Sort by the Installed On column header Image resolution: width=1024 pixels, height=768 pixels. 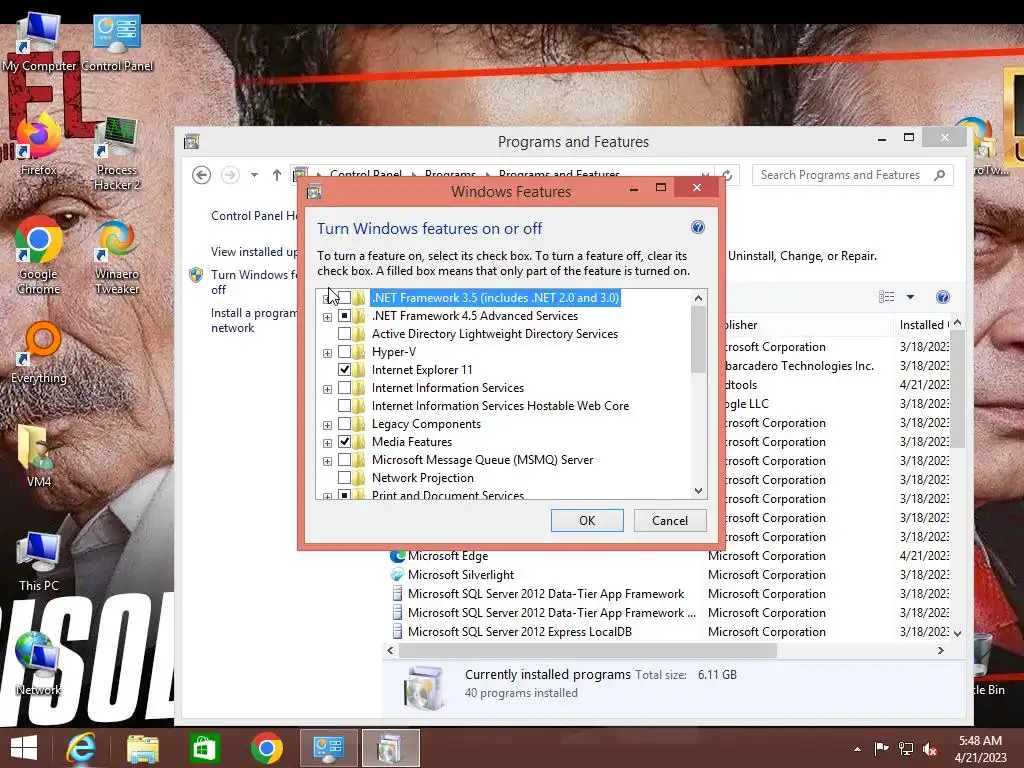[923, 325]
